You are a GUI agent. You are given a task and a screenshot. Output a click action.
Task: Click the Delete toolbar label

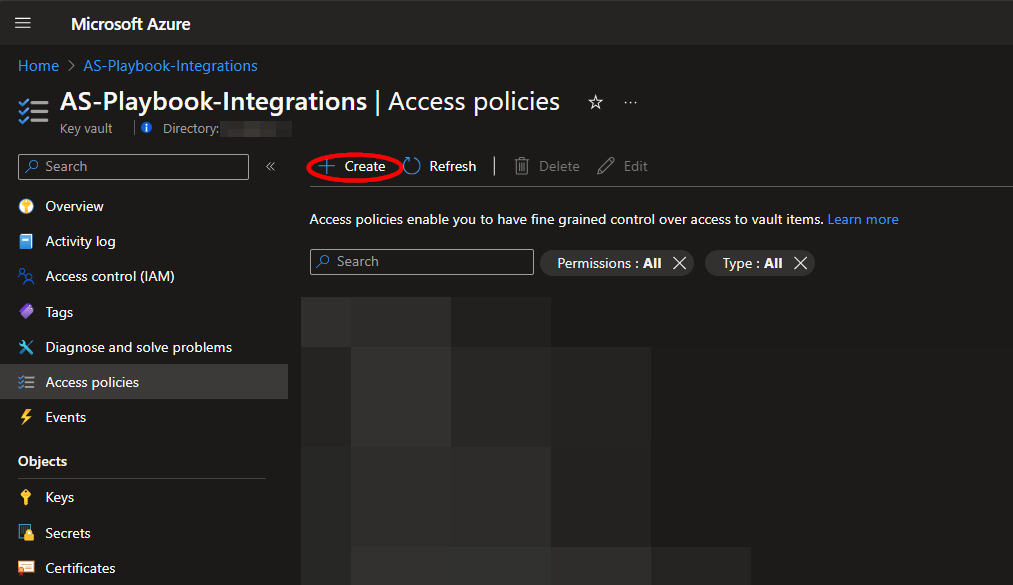click(559, 167)
